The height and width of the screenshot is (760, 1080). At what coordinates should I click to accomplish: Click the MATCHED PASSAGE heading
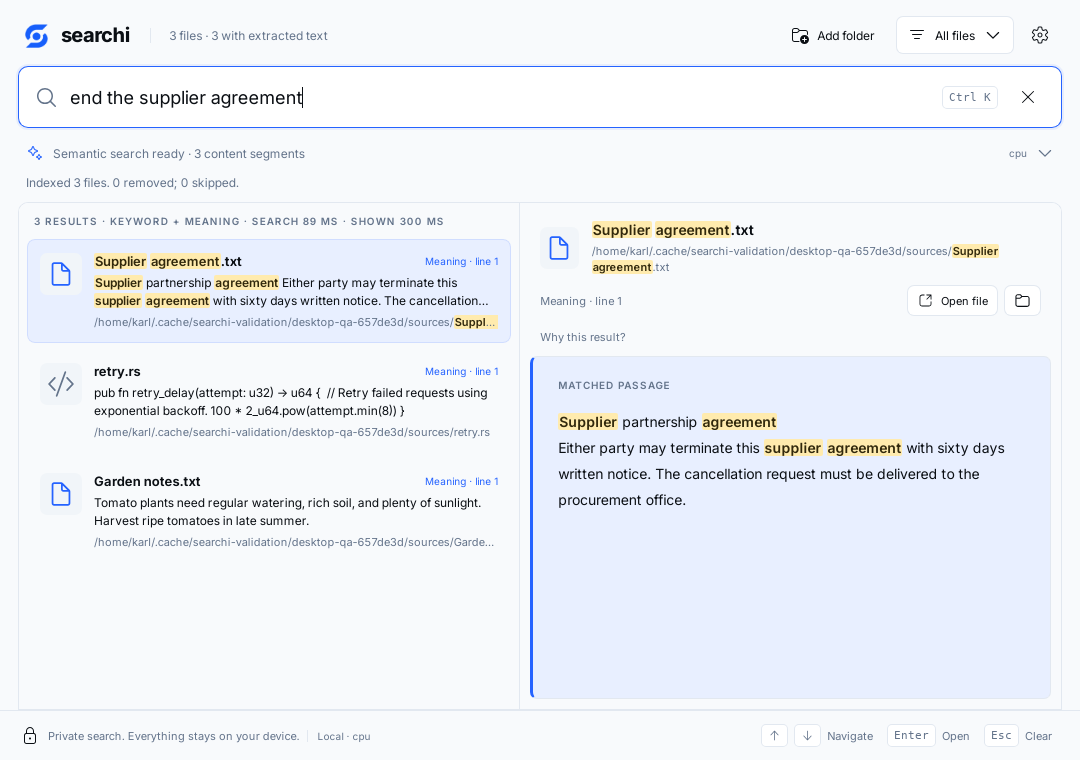(614, 385)
